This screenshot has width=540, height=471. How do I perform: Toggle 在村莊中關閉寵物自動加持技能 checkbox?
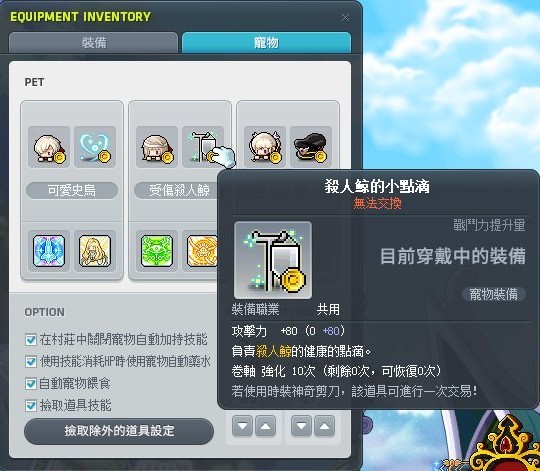[31, 340]
